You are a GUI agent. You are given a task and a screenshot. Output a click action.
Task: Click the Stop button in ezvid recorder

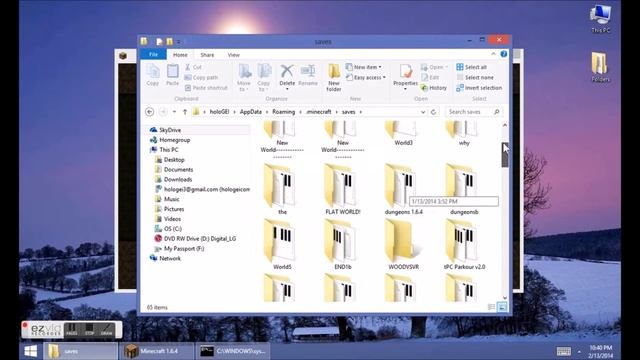click(x=89, y=330)
